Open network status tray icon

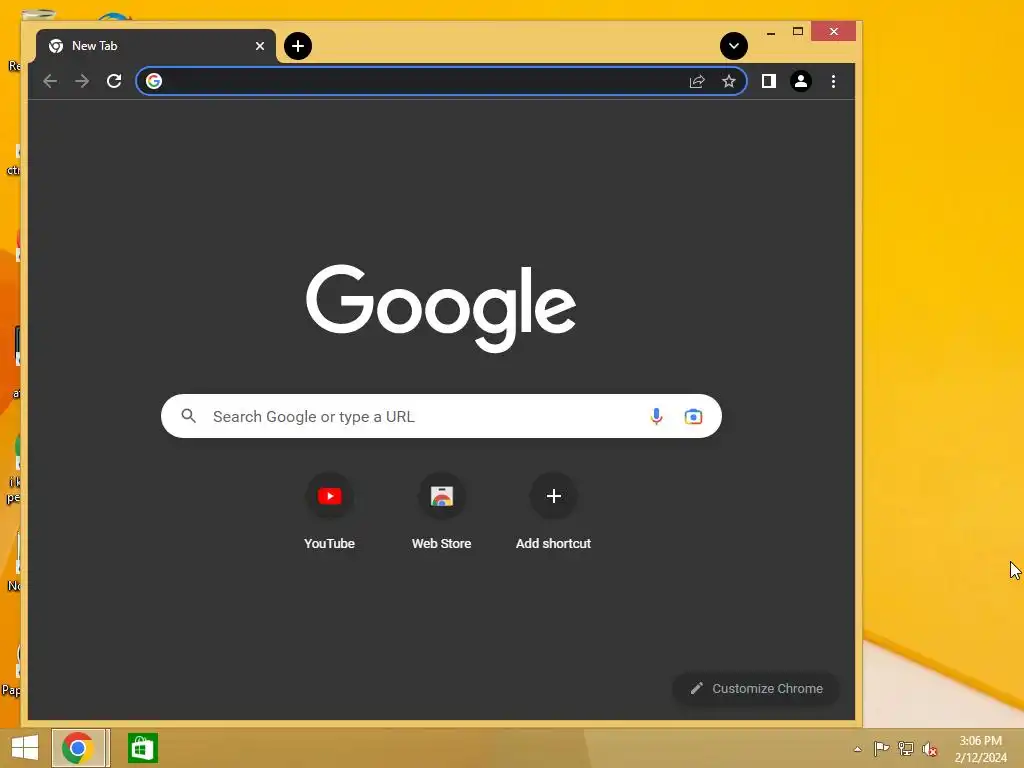pyautogui.click(x=906, y=748)
